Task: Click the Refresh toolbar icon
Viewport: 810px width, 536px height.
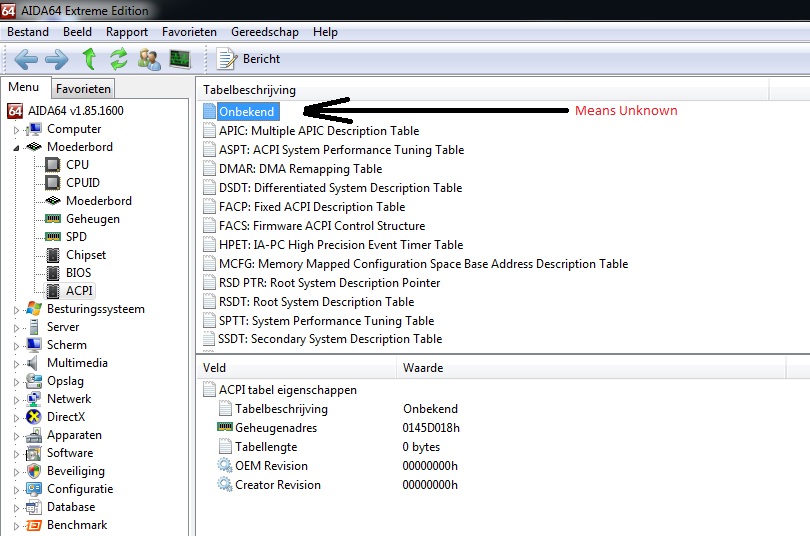Action: coord(119,59)
